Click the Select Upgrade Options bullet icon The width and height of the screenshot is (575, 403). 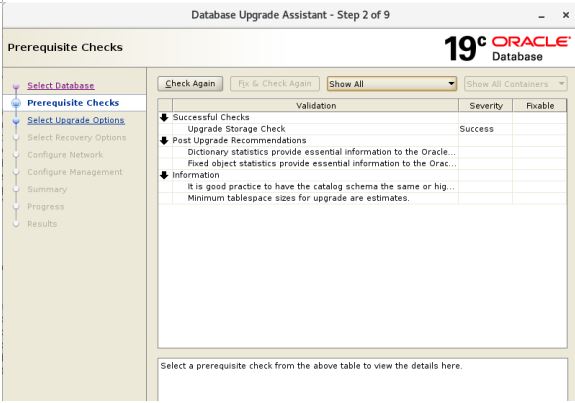point(16,120)
